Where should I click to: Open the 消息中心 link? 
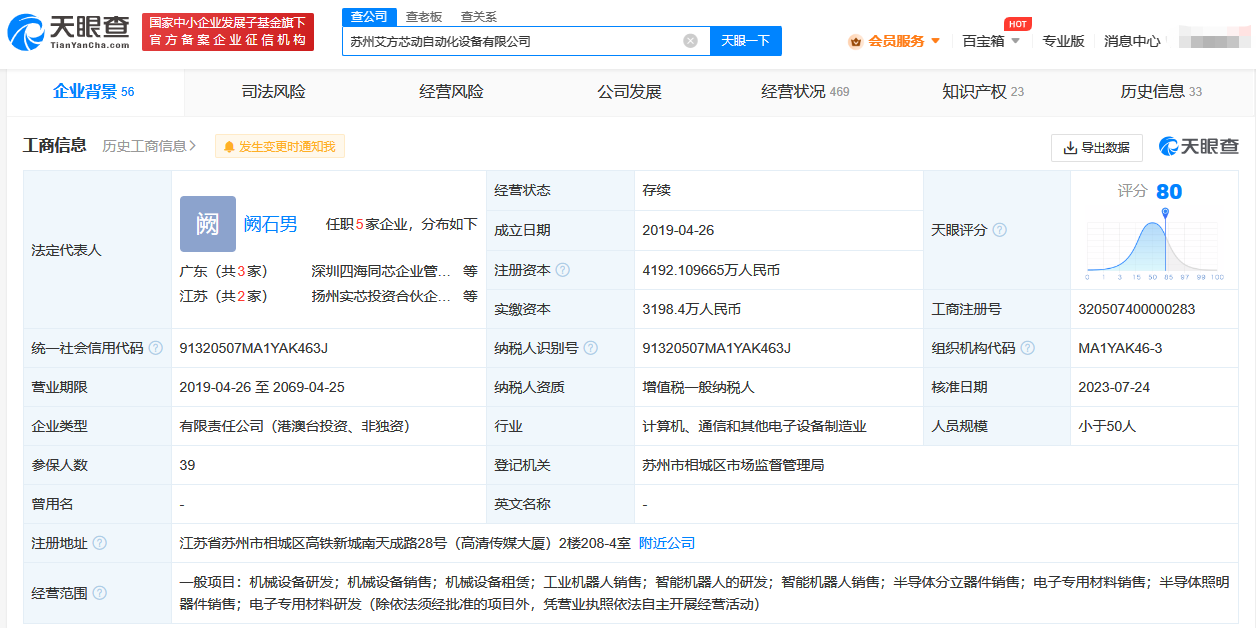pyautogui.click(x=1132, y=41)
